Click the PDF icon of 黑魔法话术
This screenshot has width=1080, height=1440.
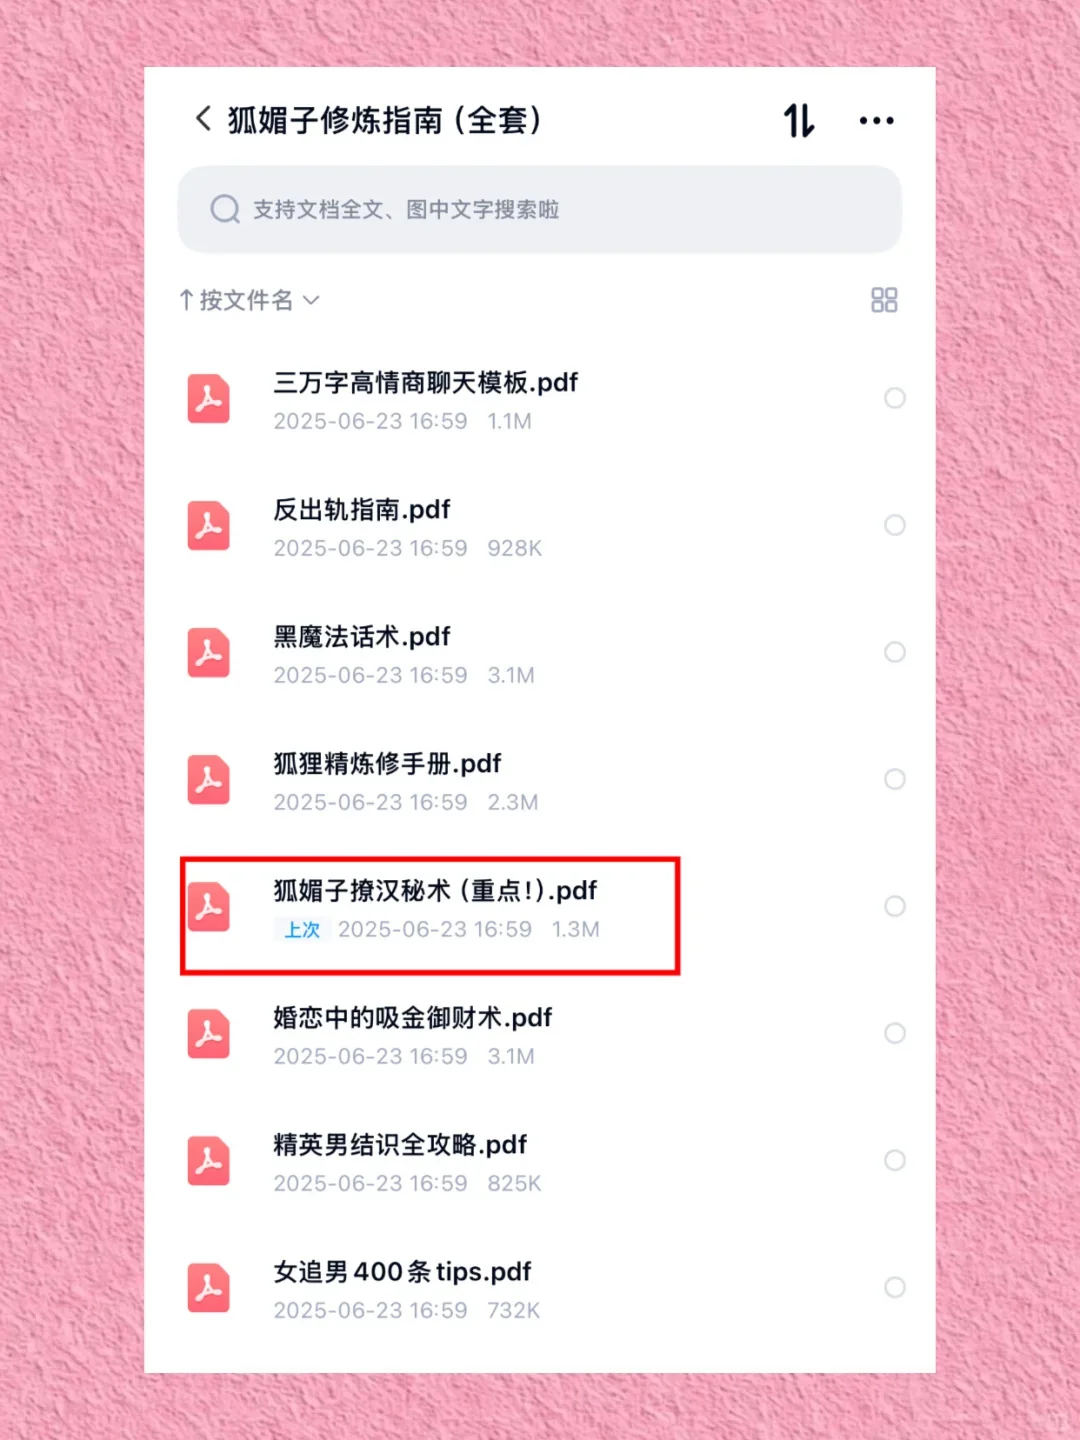[209, 653]
